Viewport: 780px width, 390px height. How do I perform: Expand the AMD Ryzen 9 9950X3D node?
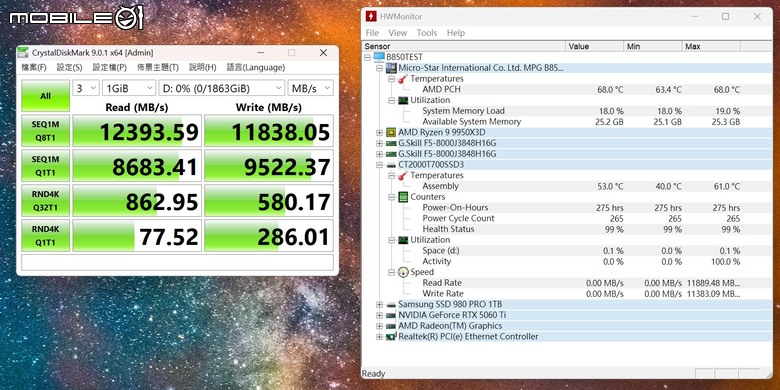point(380,132)
